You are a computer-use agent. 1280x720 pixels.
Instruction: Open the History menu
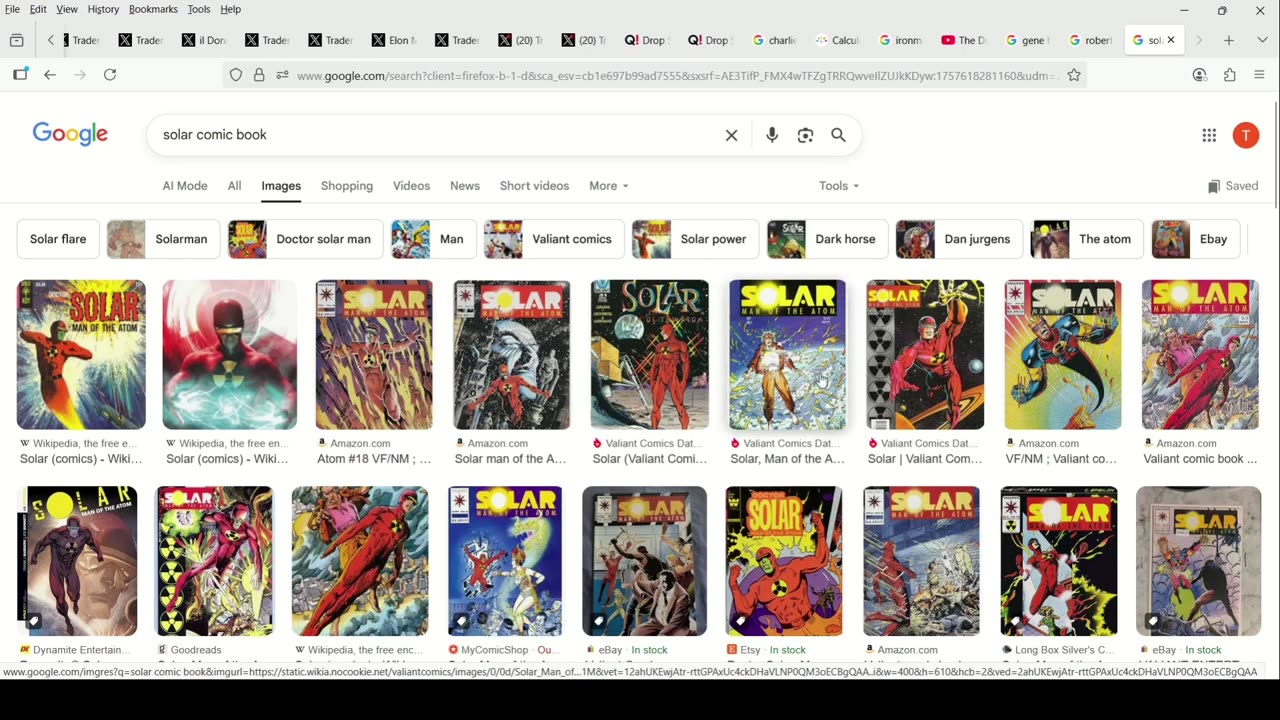point(103,9)
